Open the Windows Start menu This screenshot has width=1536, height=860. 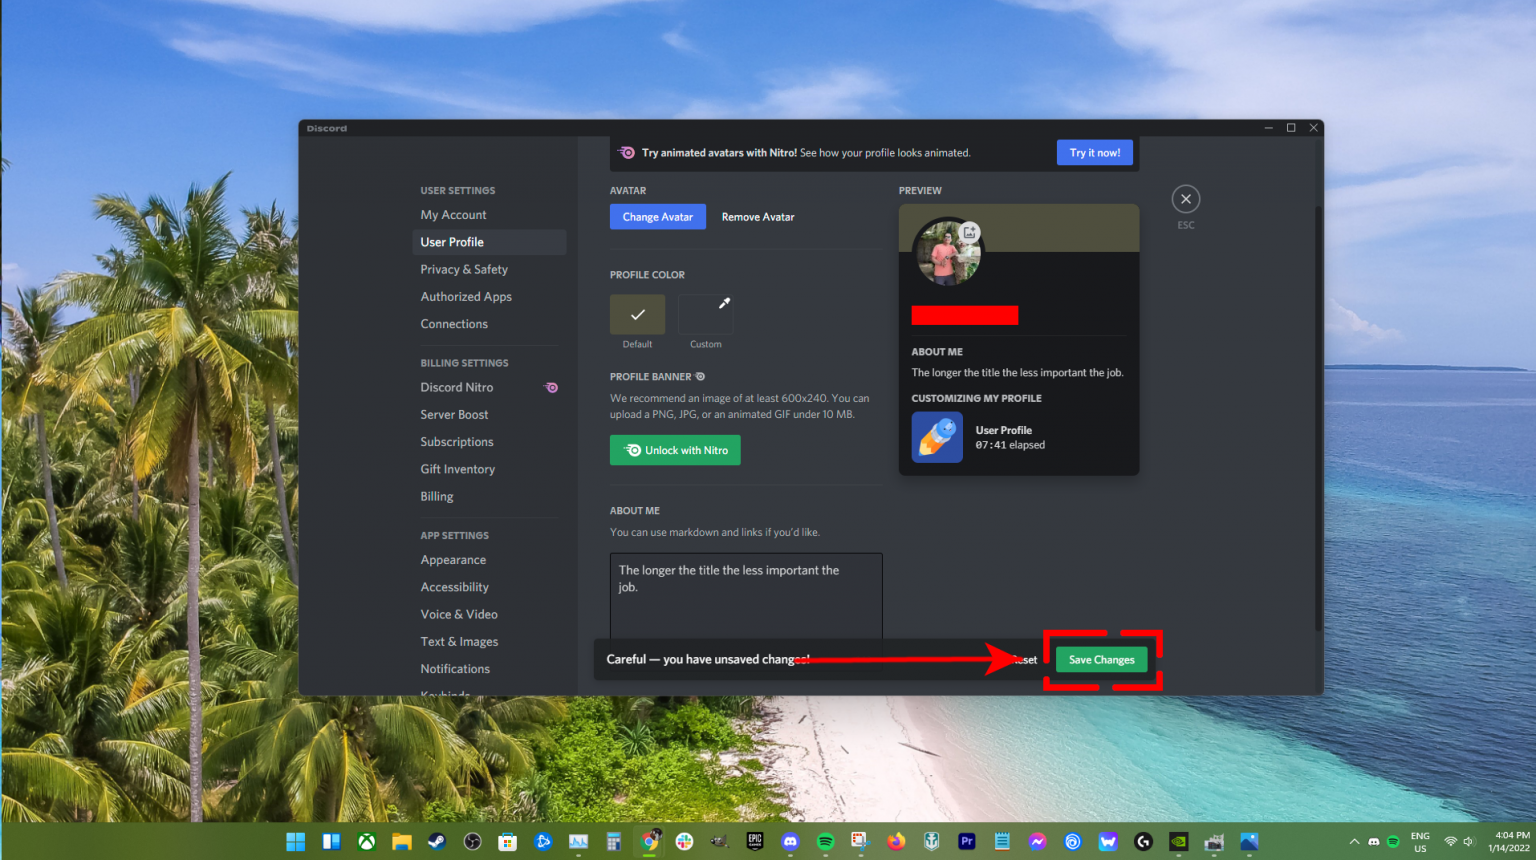[x=296, y=842]
